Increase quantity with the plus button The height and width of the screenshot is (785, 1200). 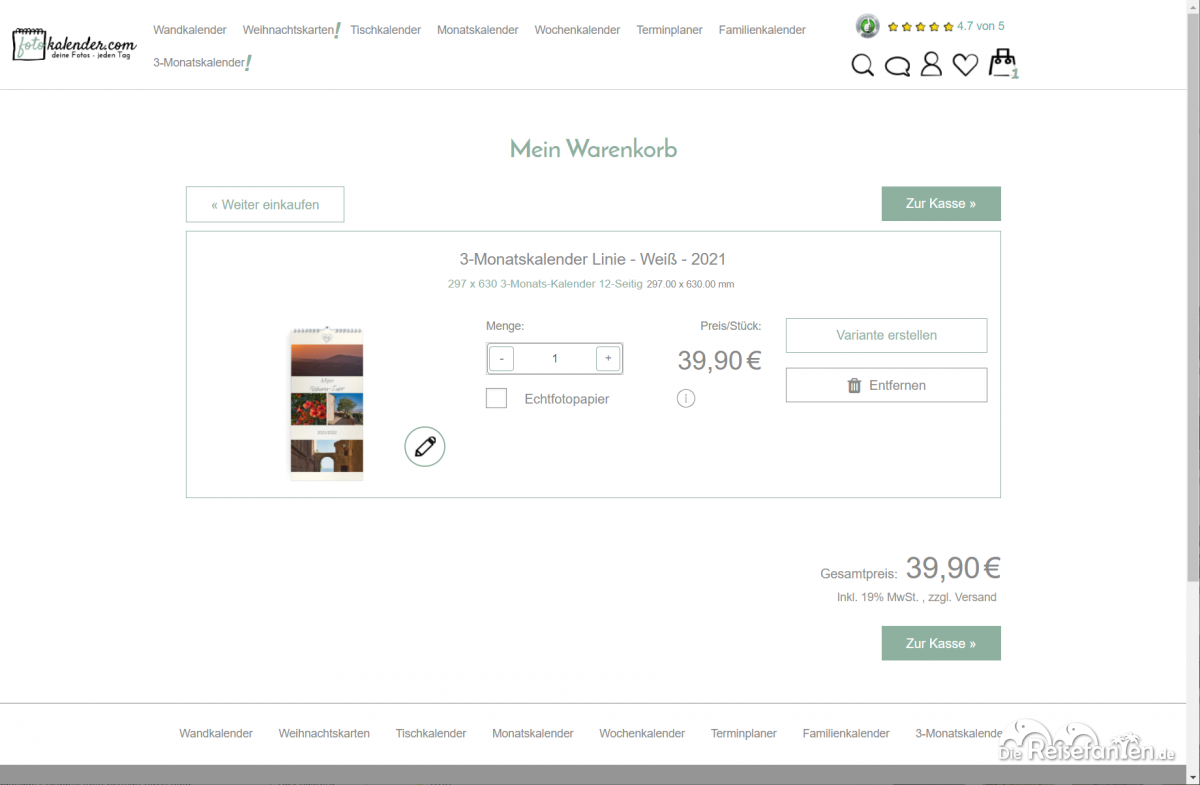(608, 358)
